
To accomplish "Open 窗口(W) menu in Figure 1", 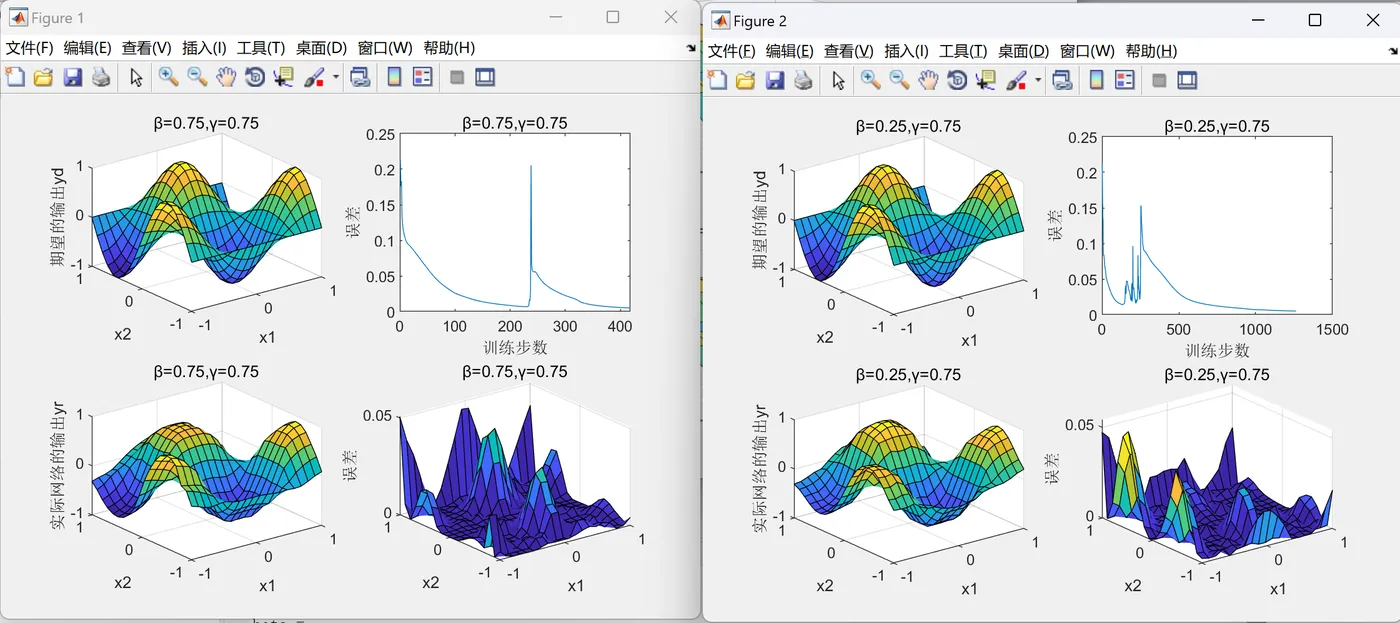I will pos(385,48).
